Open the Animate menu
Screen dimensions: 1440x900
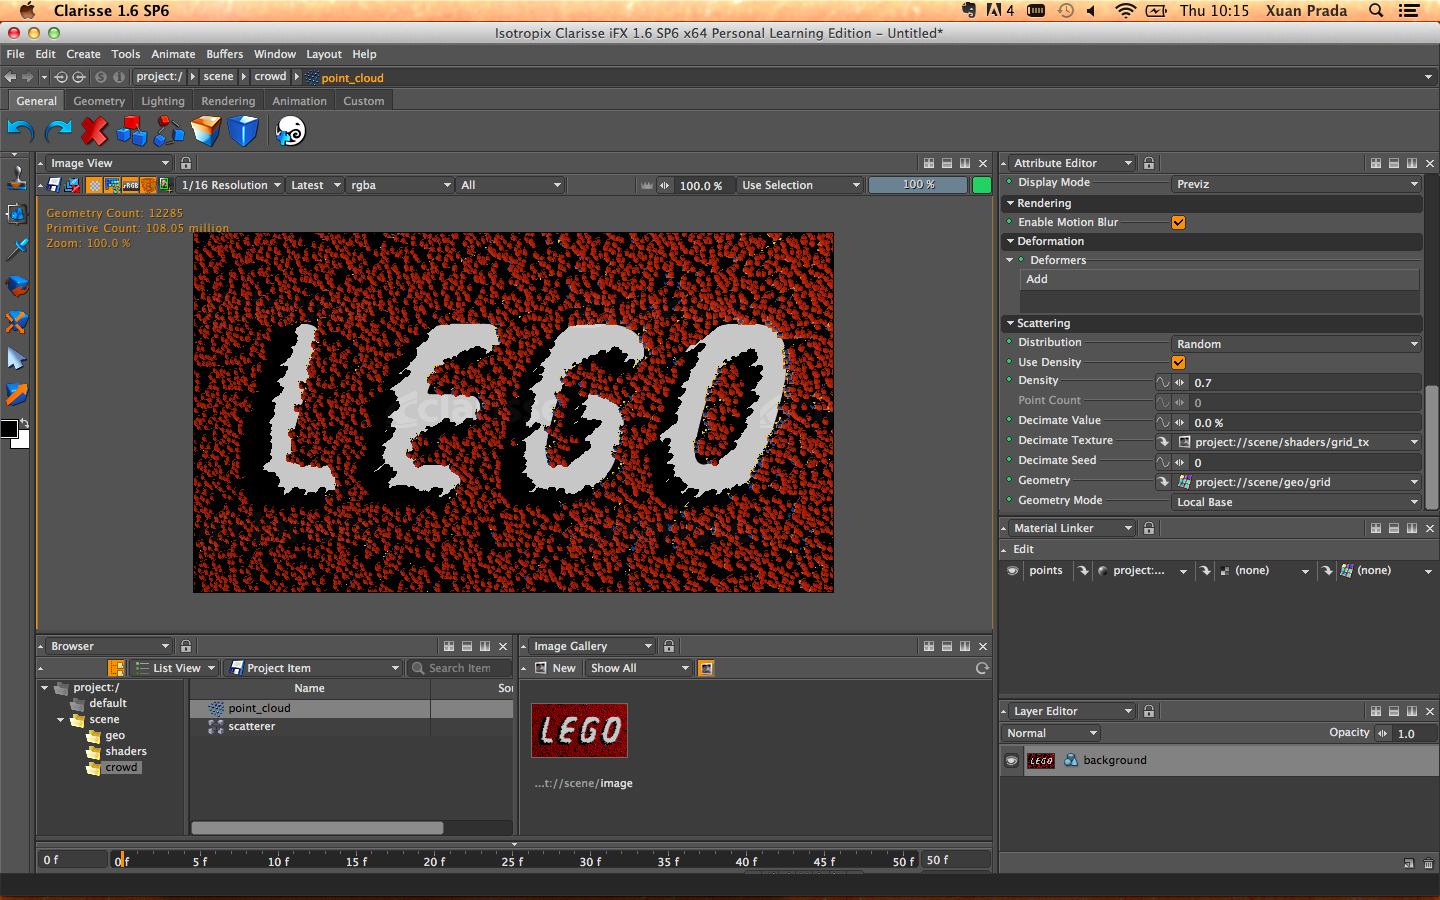(x=173, y=54)
